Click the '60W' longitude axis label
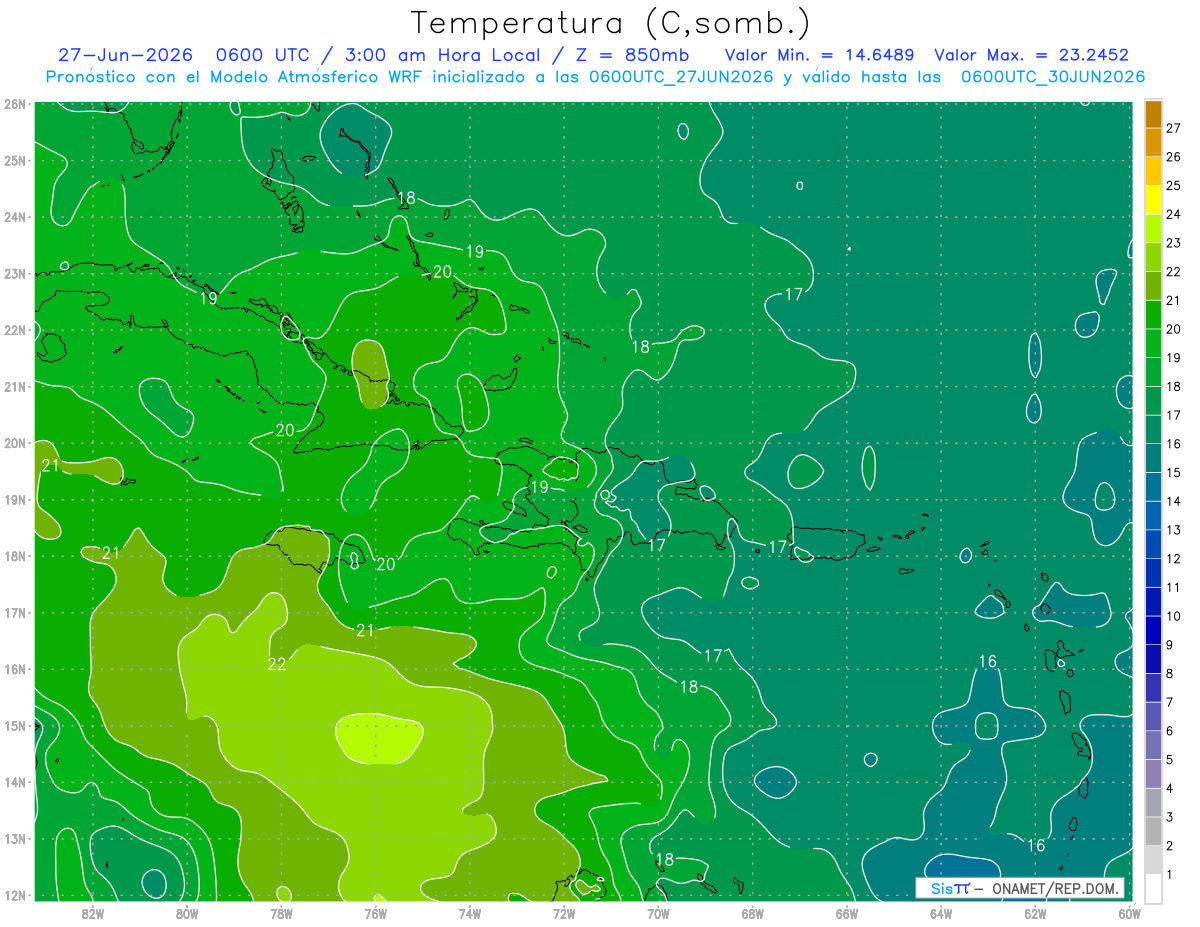1200x927 pixels. (1129, 913)
